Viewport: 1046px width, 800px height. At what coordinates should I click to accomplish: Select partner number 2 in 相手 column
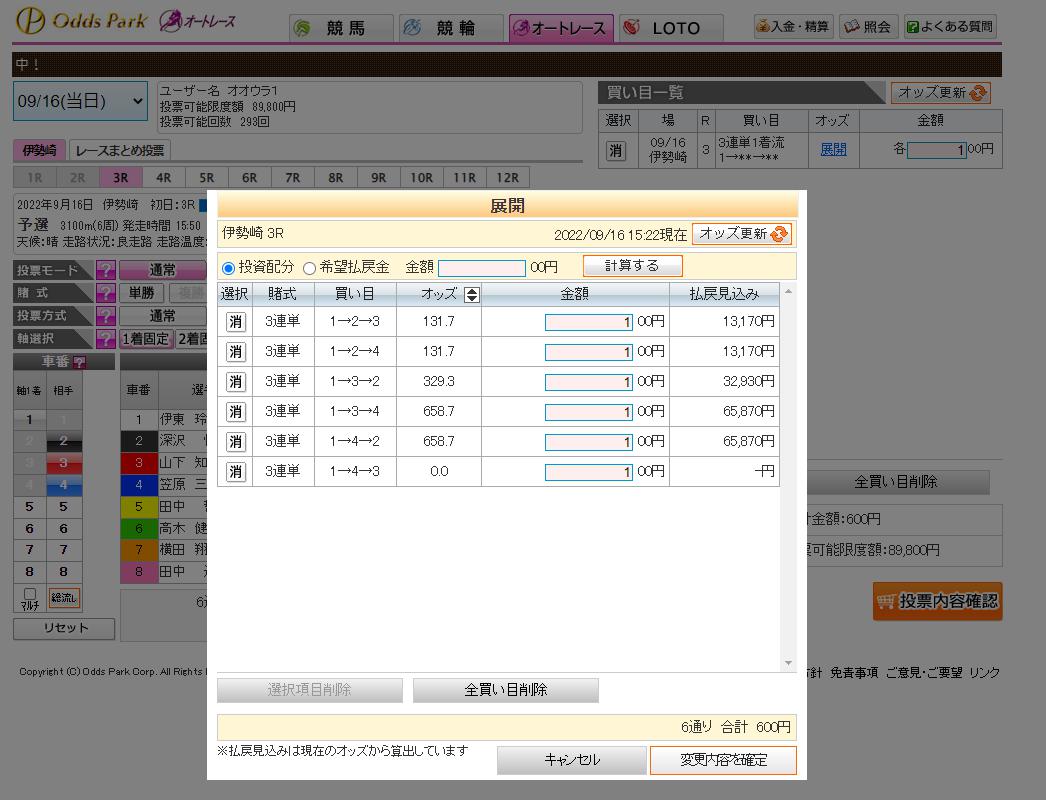click(63, 441)
